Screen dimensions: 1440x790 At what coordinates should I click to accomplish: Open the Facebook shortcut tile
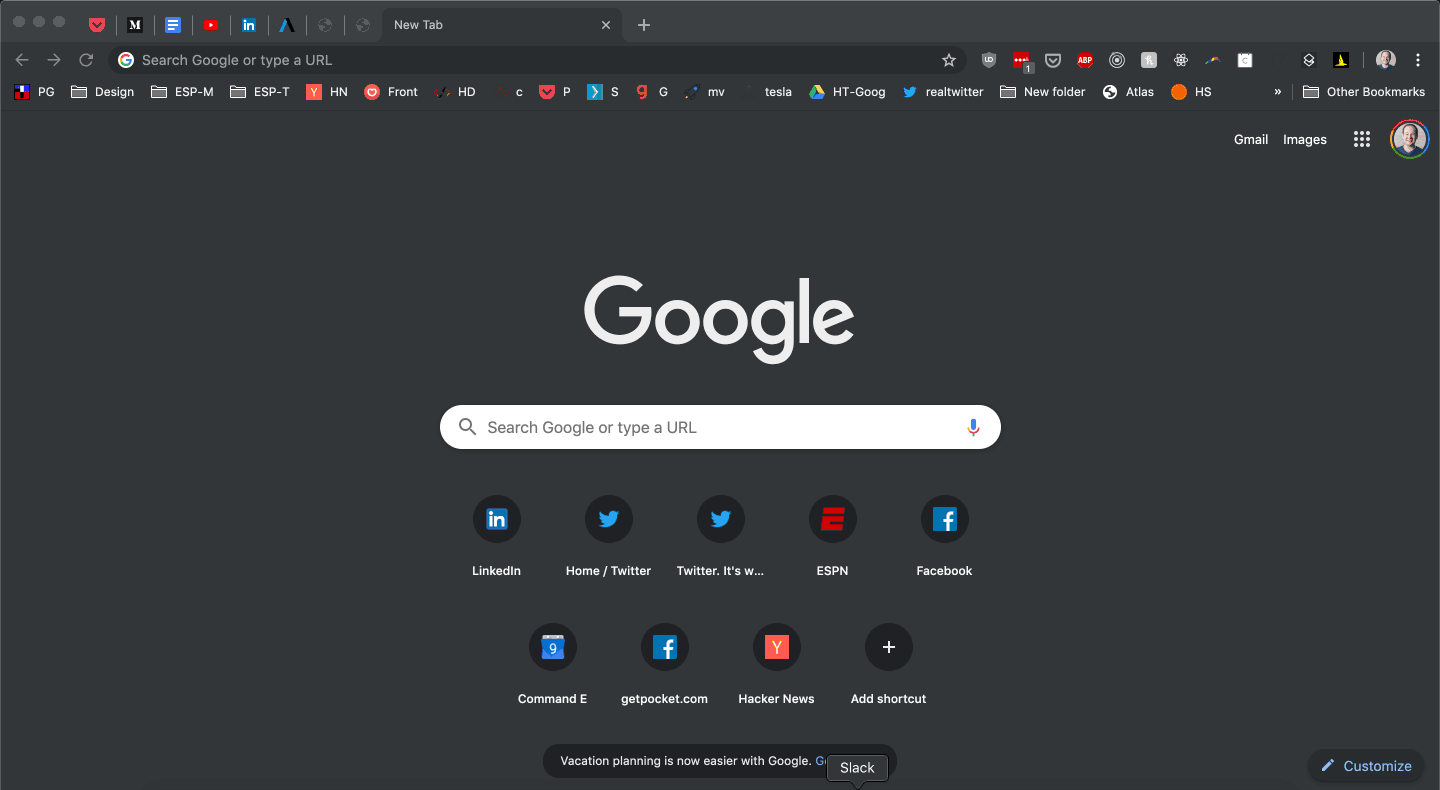point(945,536)
